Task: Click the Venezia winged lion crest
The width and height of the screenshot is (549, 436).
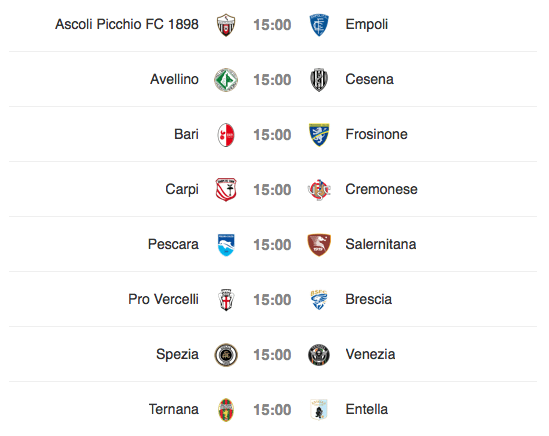Action: pyautogui.click(x=319, y=355)
